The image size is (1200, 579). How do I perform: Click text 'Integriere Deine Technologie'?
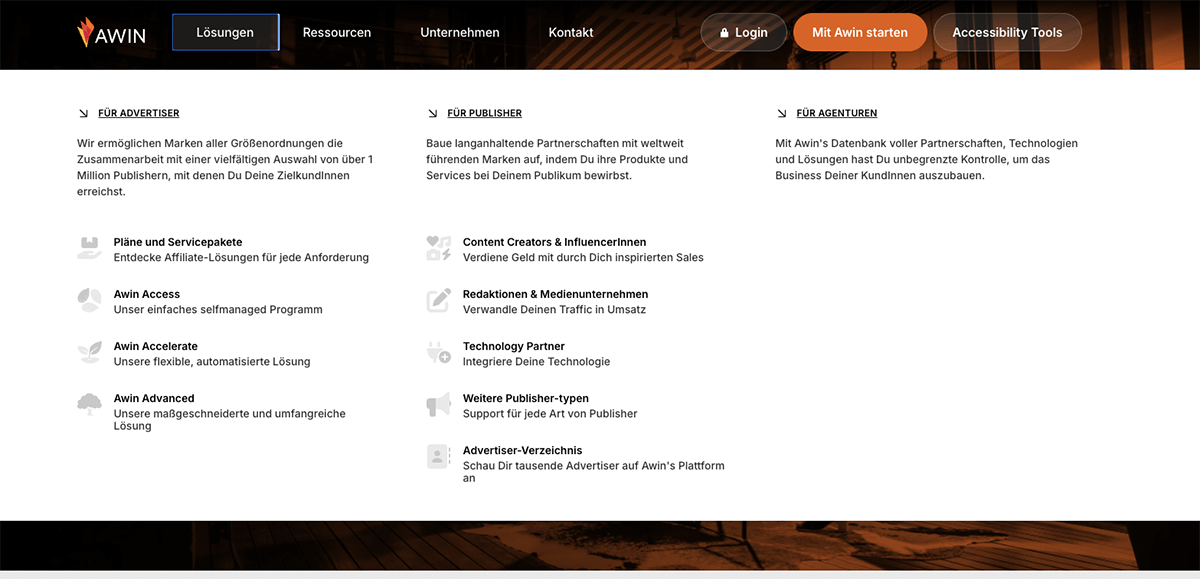[x=536, y=361]
